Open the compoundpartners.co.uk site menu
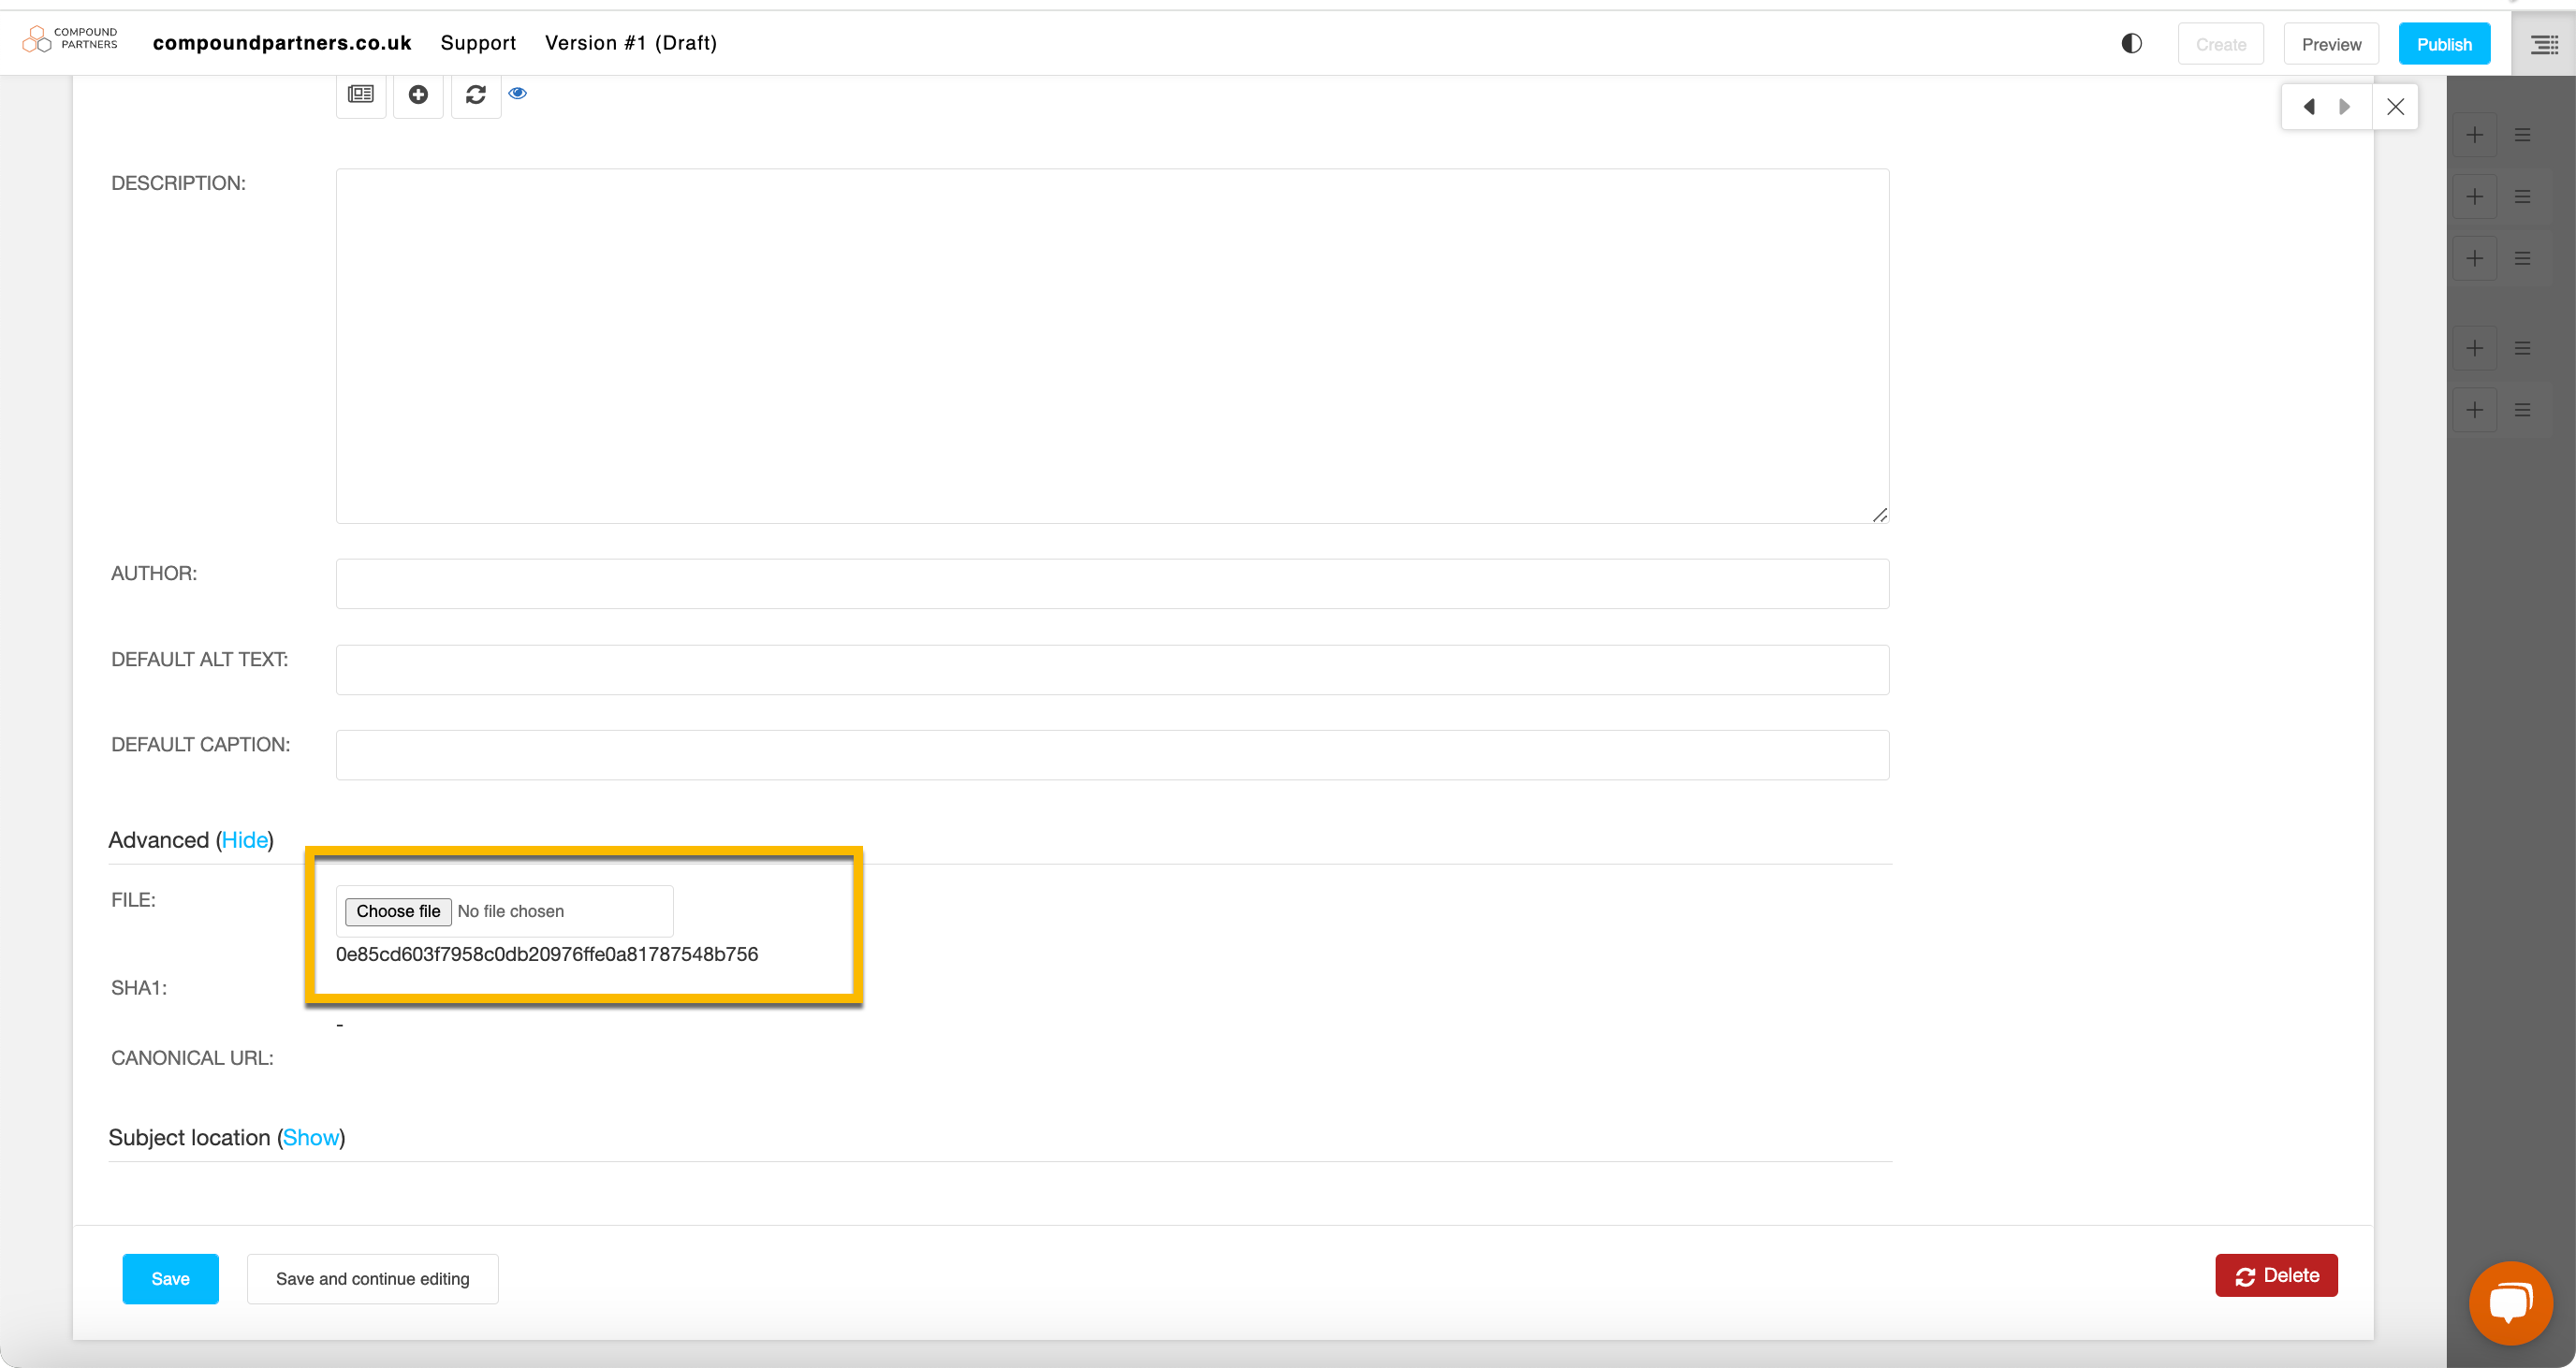This screenshot has height=1368, width=2576. tap(282, 43)
